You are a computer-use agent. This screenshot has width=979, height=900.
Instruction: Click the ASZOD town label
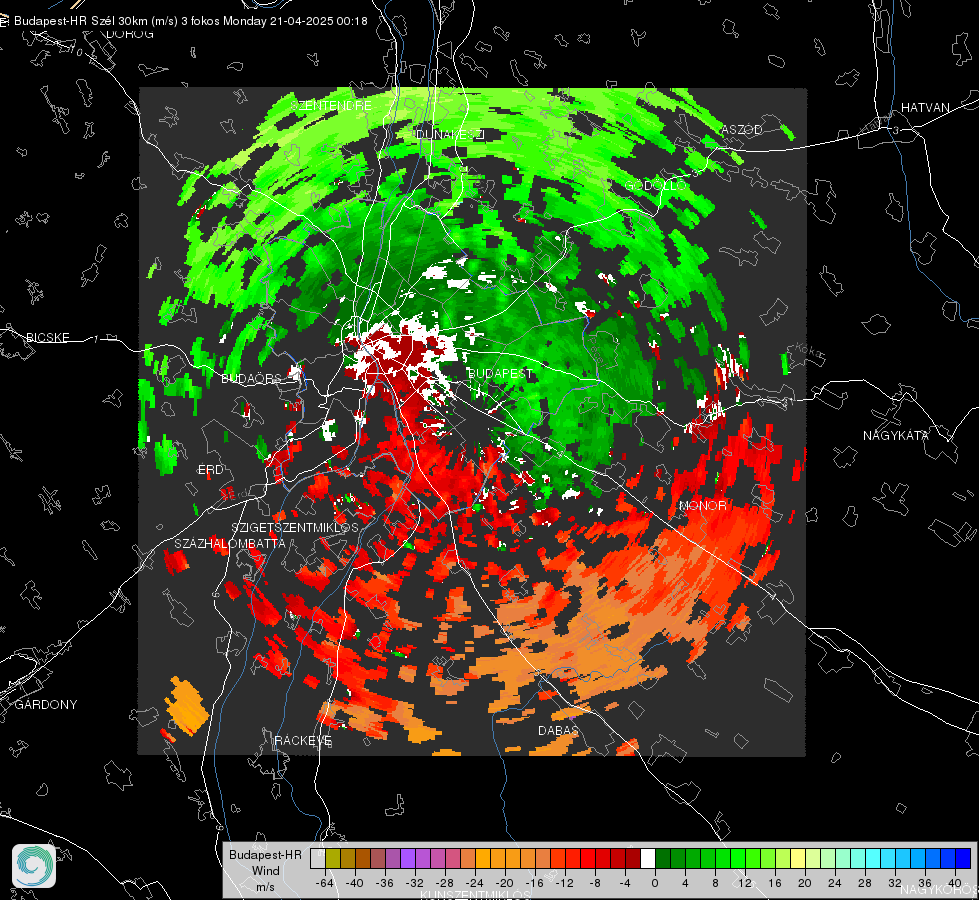742,130
